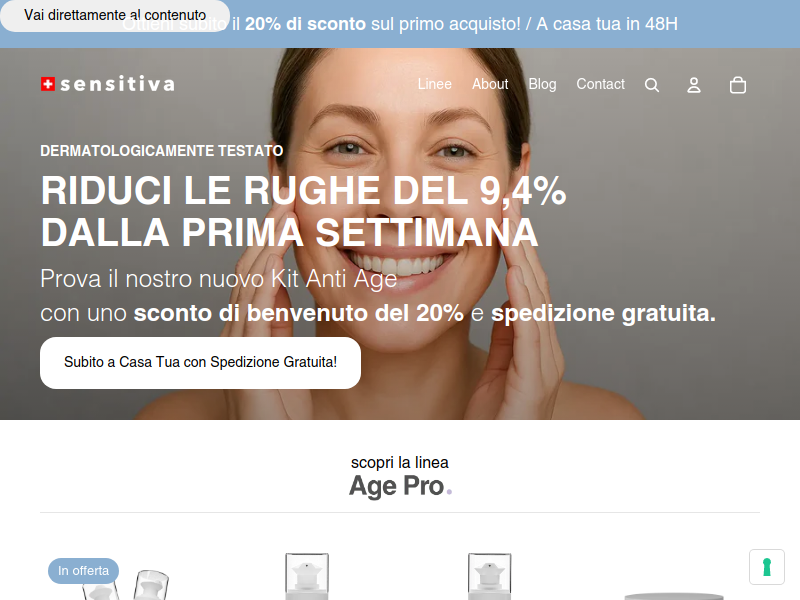This screenshot has width=800, height=600.
Task: Open the product thumbnail beside the 'In offerta' badge
Action: pyautogui.click(x=125, y=584)
